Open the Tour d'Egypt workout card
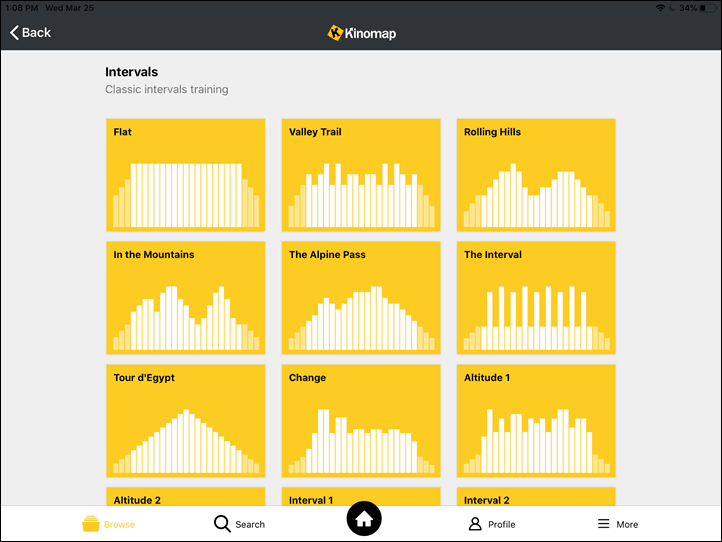The width and height of the screenshot is (722, 542). [x=186, y=421]
